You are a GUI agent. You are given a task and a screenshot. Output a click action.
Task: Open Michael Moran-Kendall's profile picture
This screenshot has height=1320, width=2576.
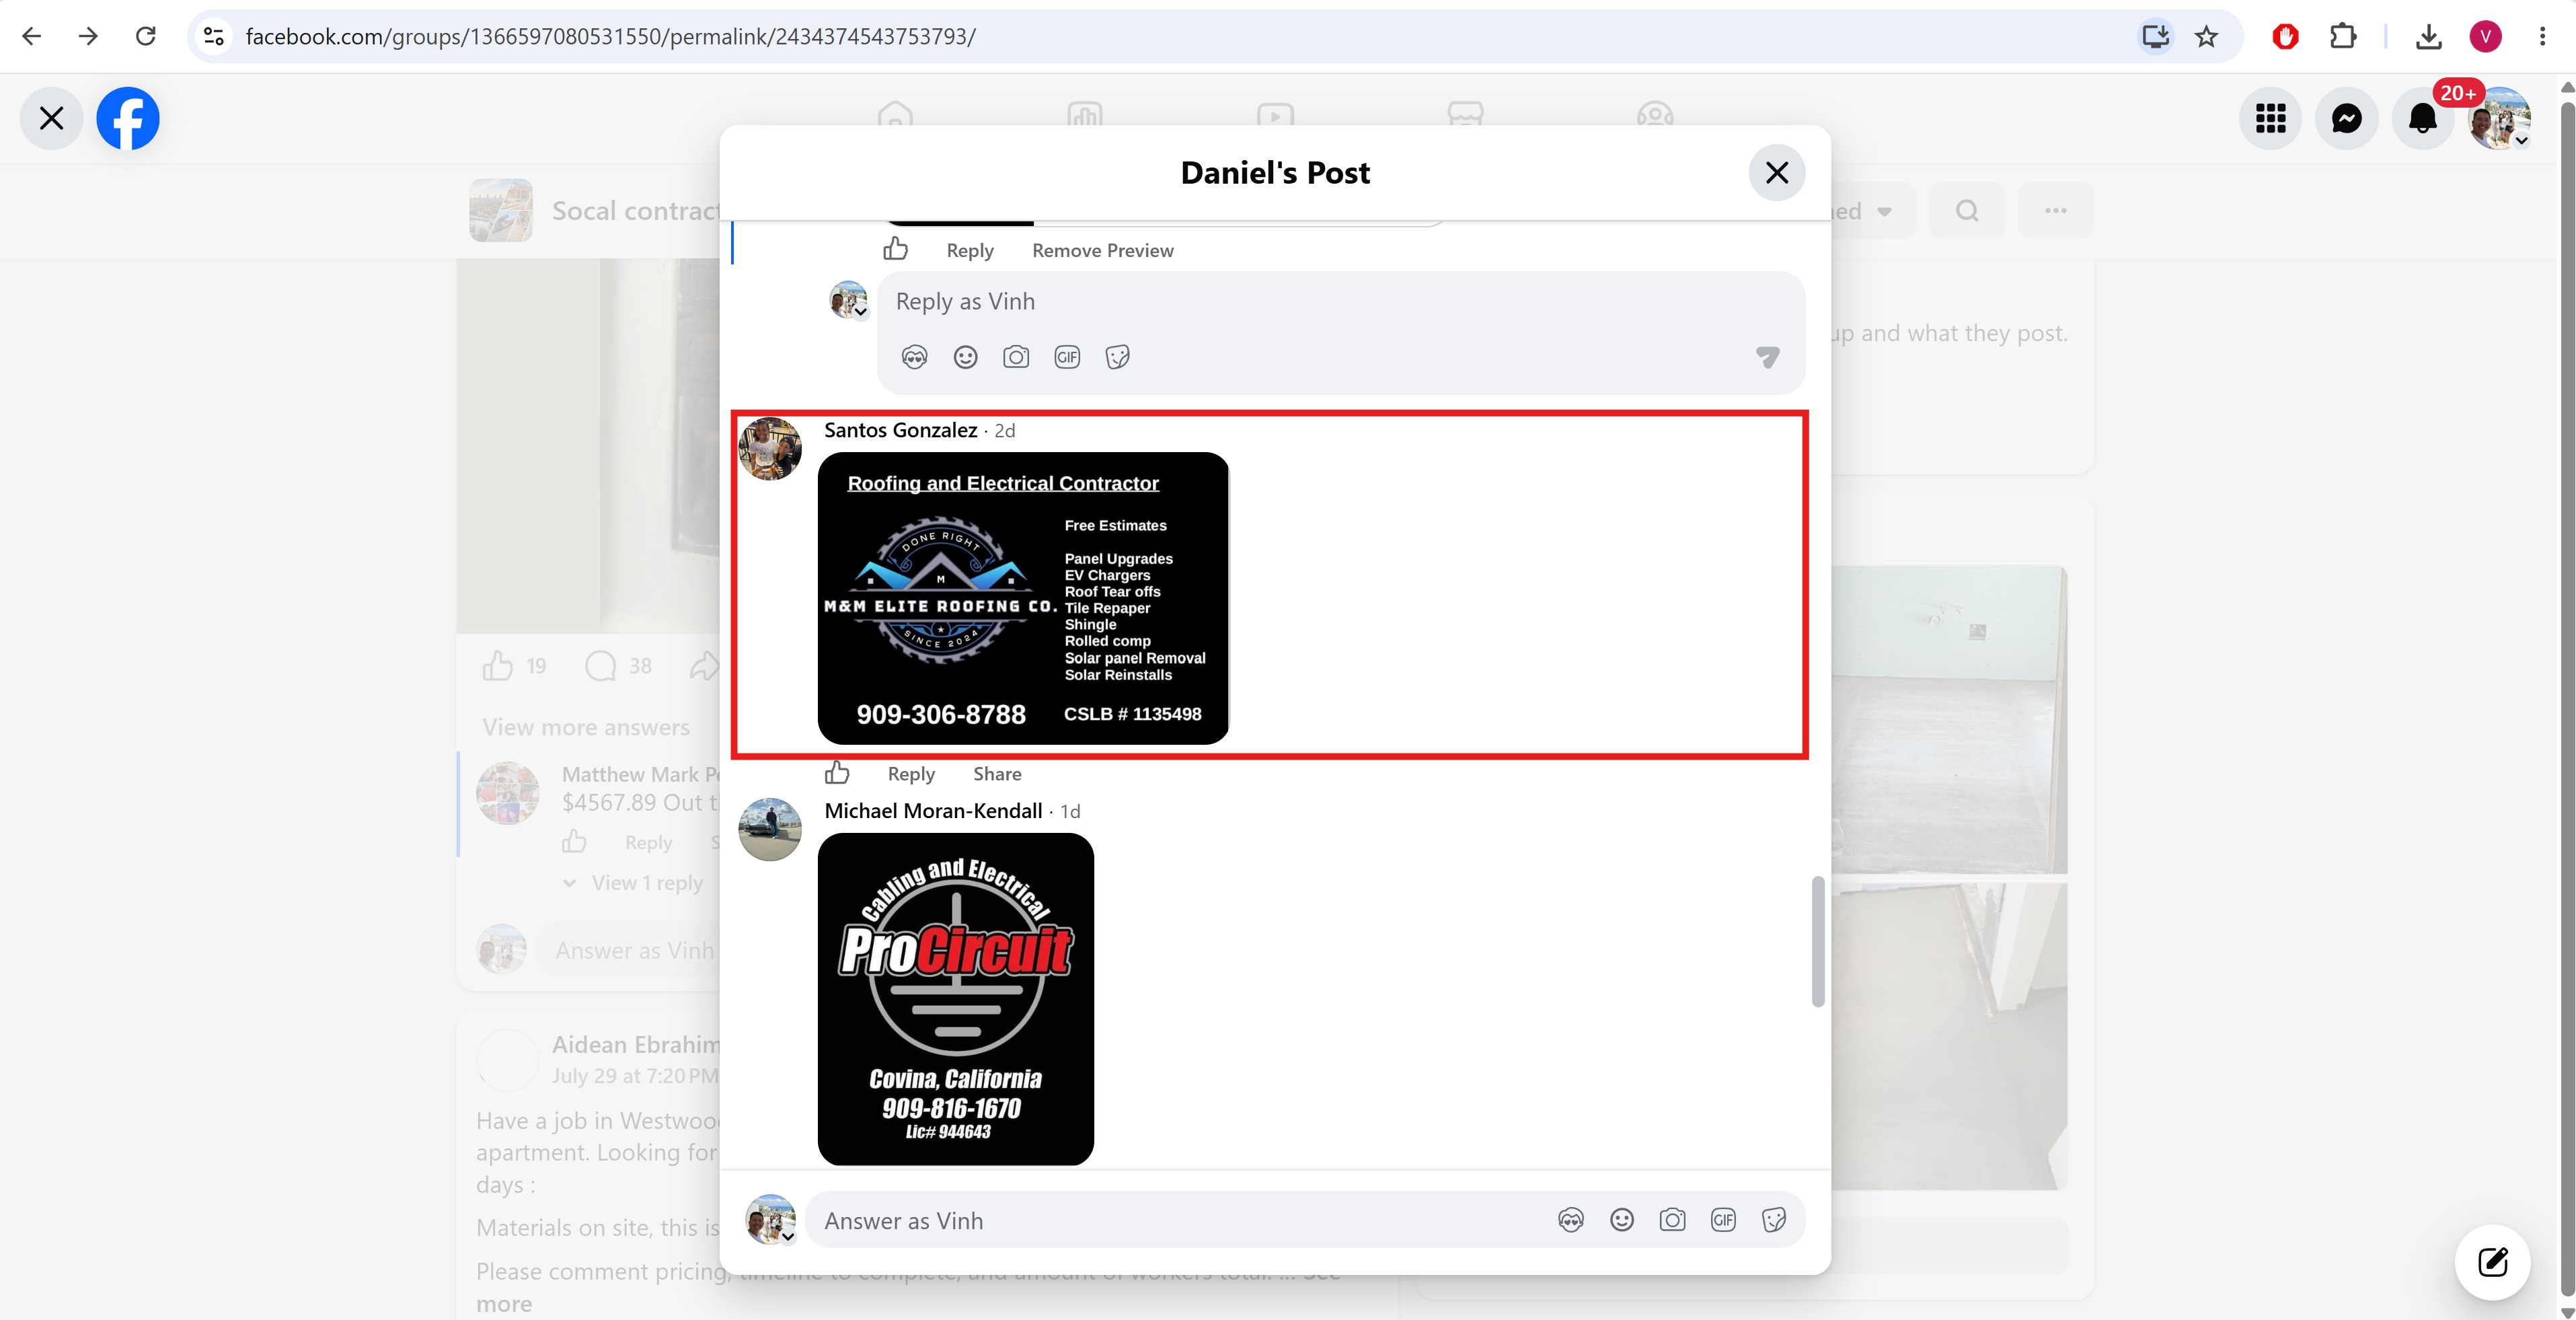point(770,829)
